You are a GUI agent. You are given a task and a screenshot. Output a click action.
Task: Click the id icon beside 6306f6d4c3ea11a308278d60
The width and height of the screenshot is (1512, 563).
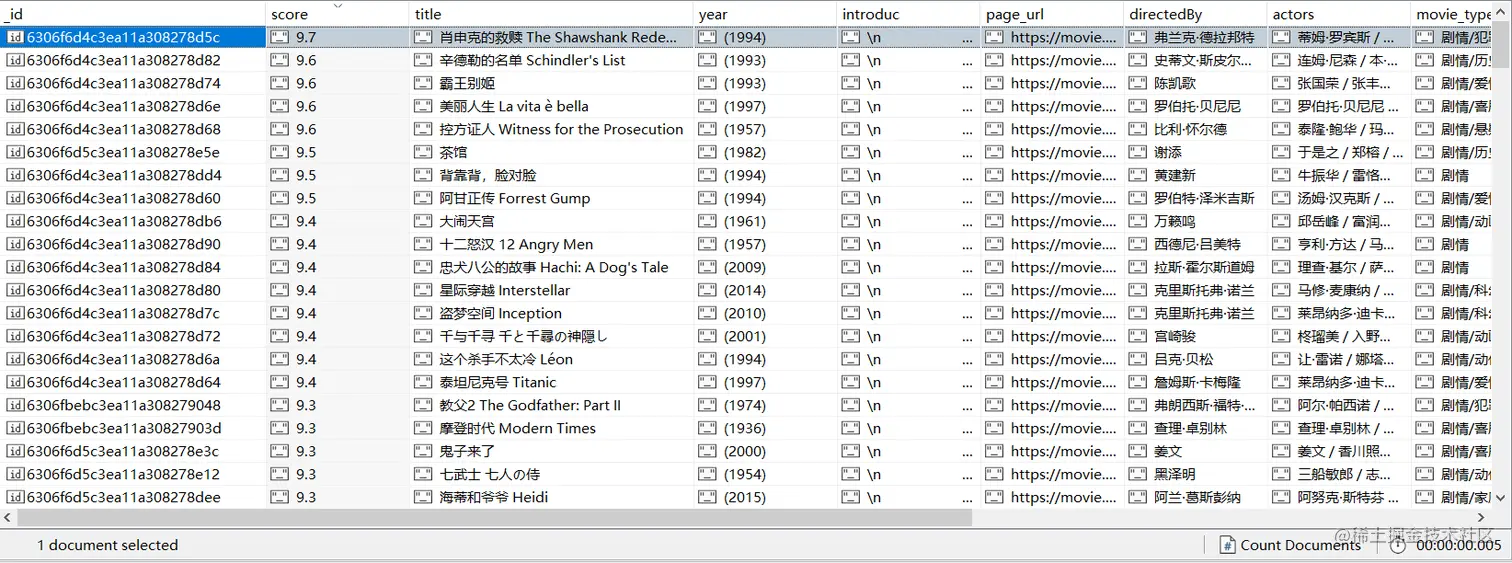[x=15, y=198]
